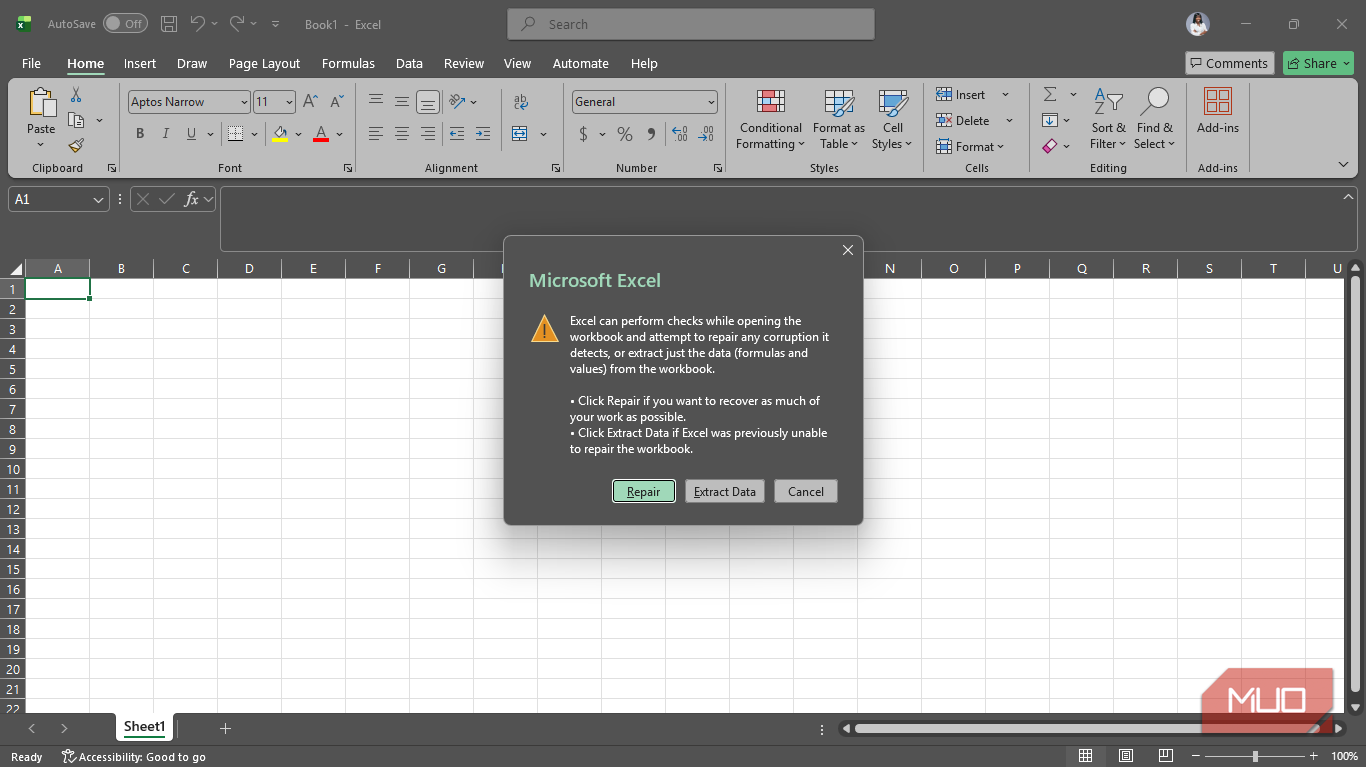Open the Aptos Narrow font name dropdown

point(244,102)
